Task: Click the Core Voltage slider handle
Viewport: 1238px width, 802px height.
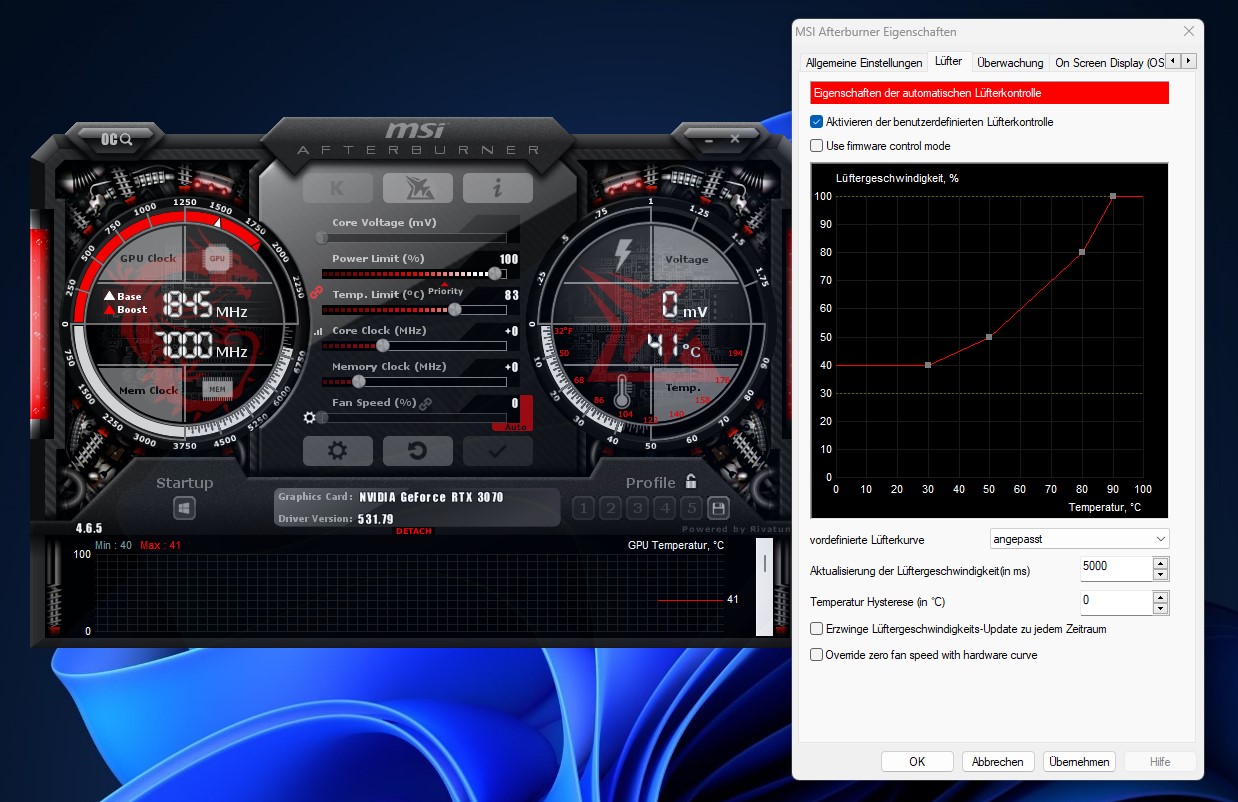Action: coord(322,238)
